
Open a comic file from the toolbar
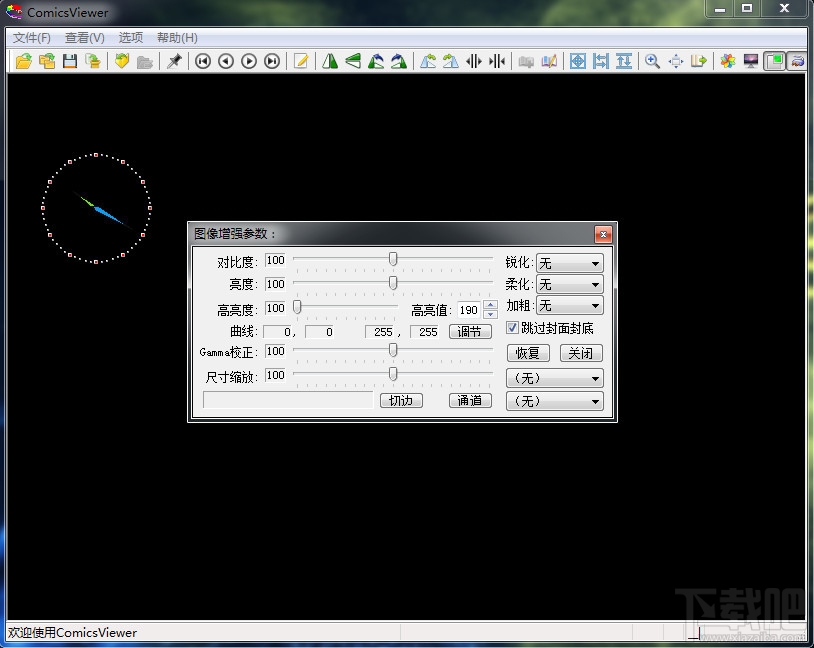tap(22, 61)
